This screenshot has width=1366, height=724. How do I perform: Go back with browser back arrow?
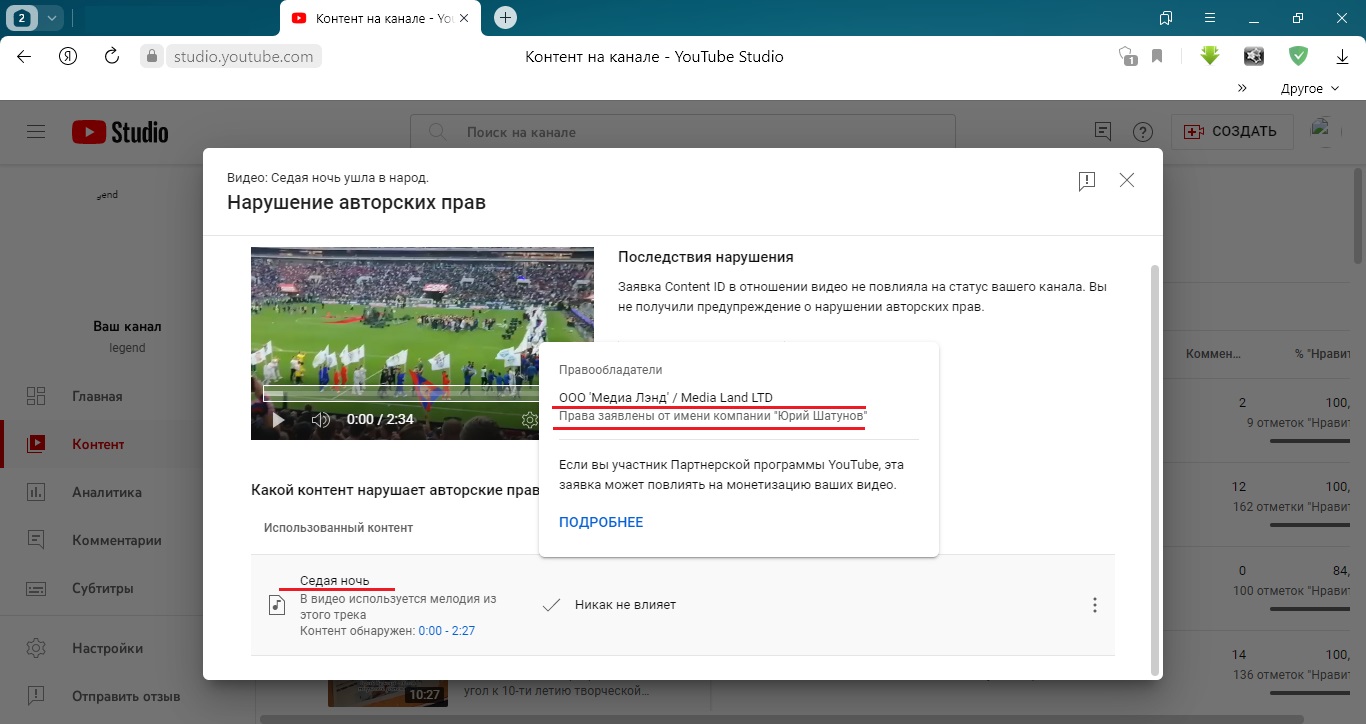coord(24,56)
